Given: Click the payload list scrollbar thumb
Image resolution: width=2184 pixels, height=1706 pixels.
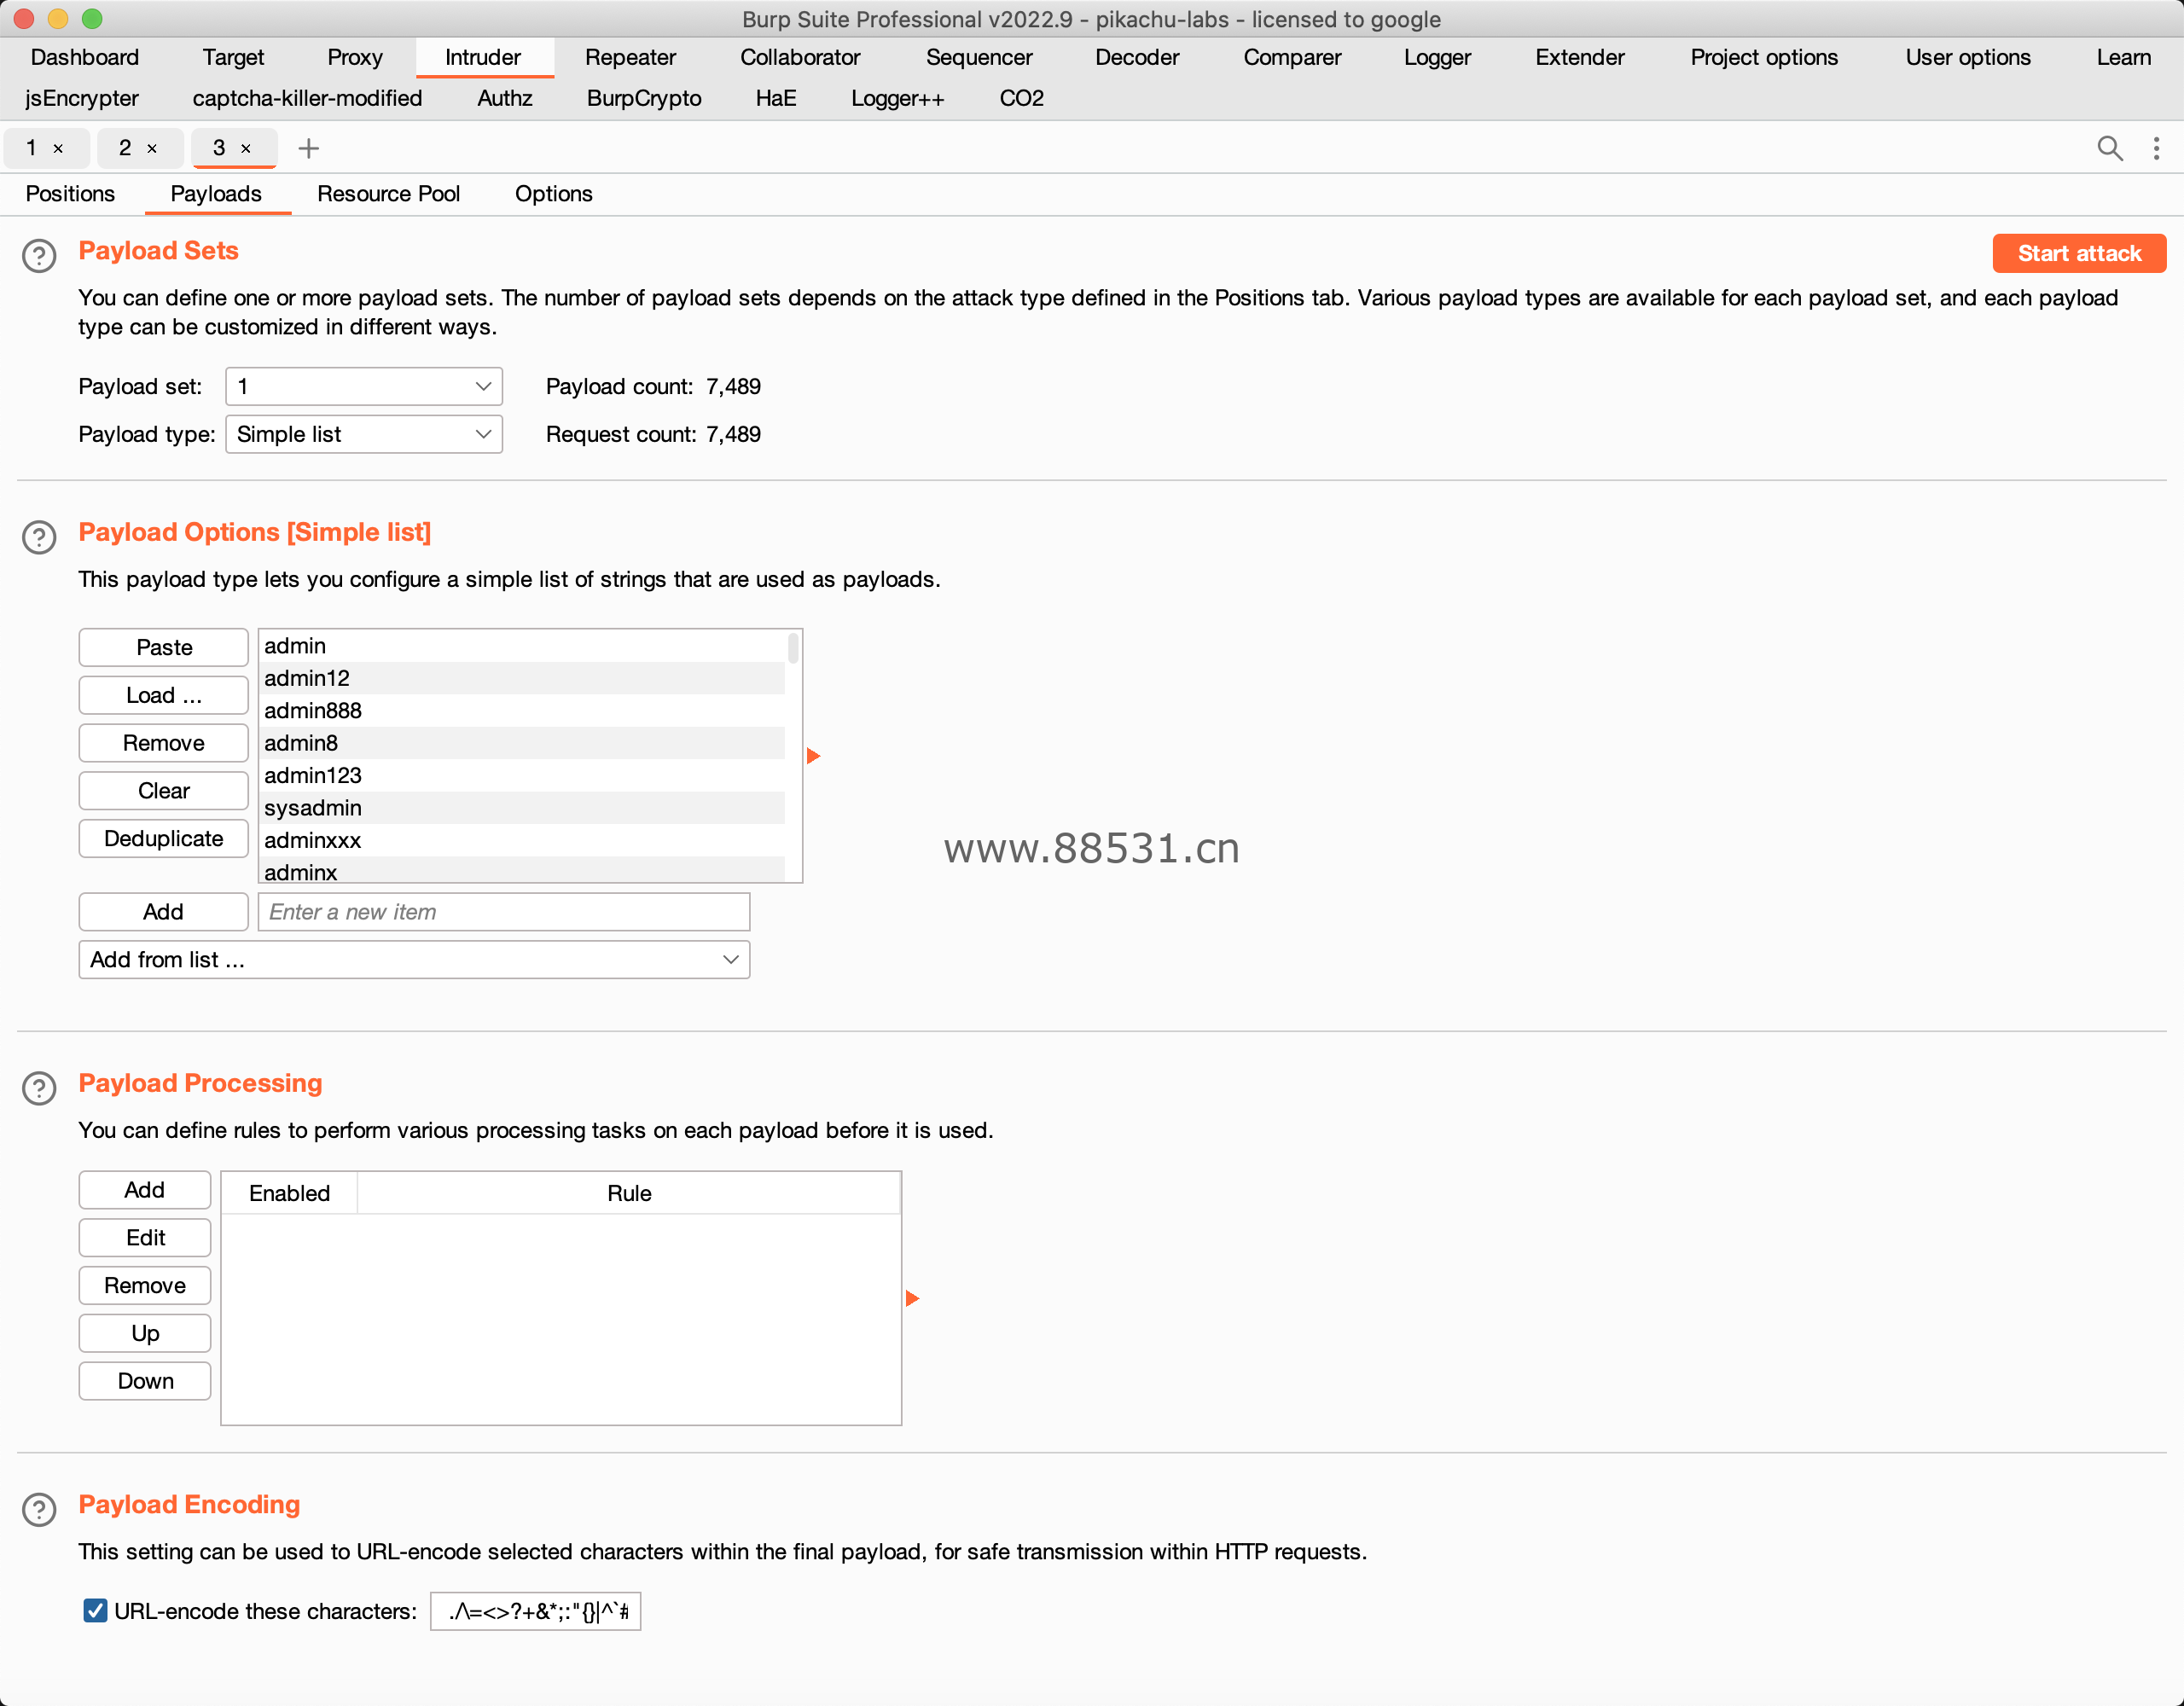Looking at the screenshot, I should pyautogui.click(x=793, y=648).
